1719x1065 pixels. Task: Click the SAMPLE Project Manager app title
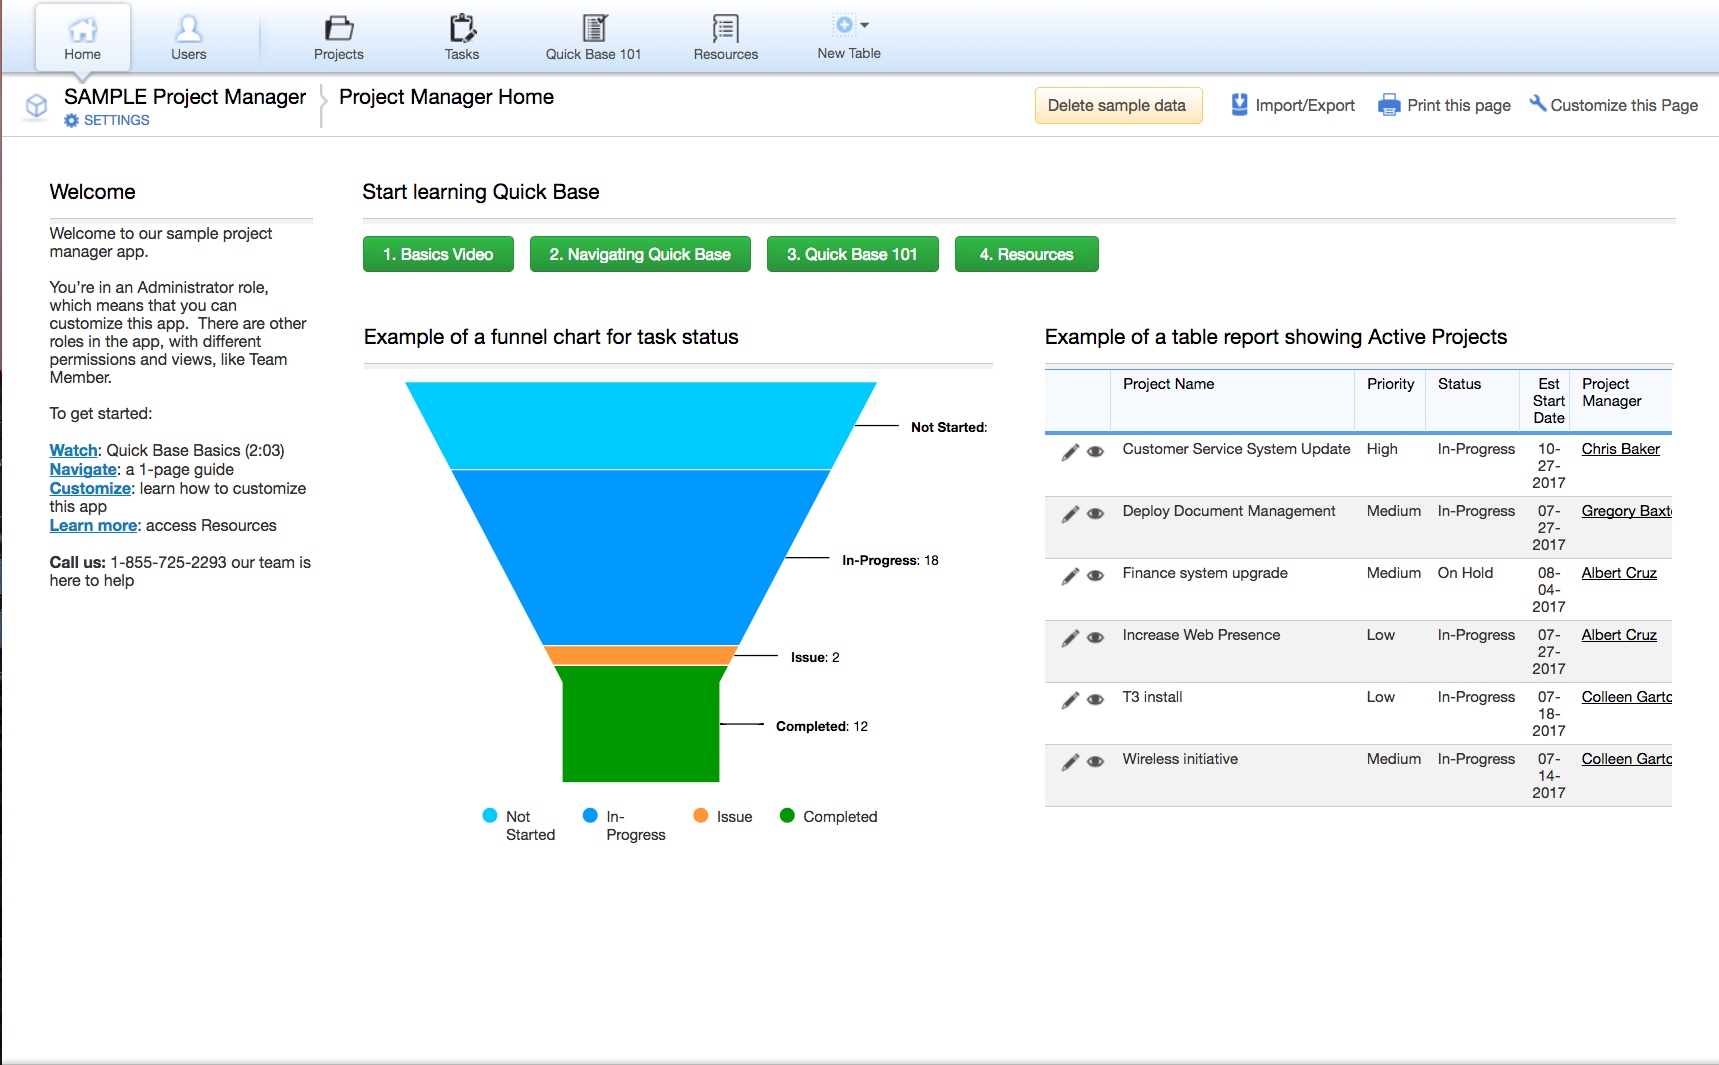coord(185,97)
